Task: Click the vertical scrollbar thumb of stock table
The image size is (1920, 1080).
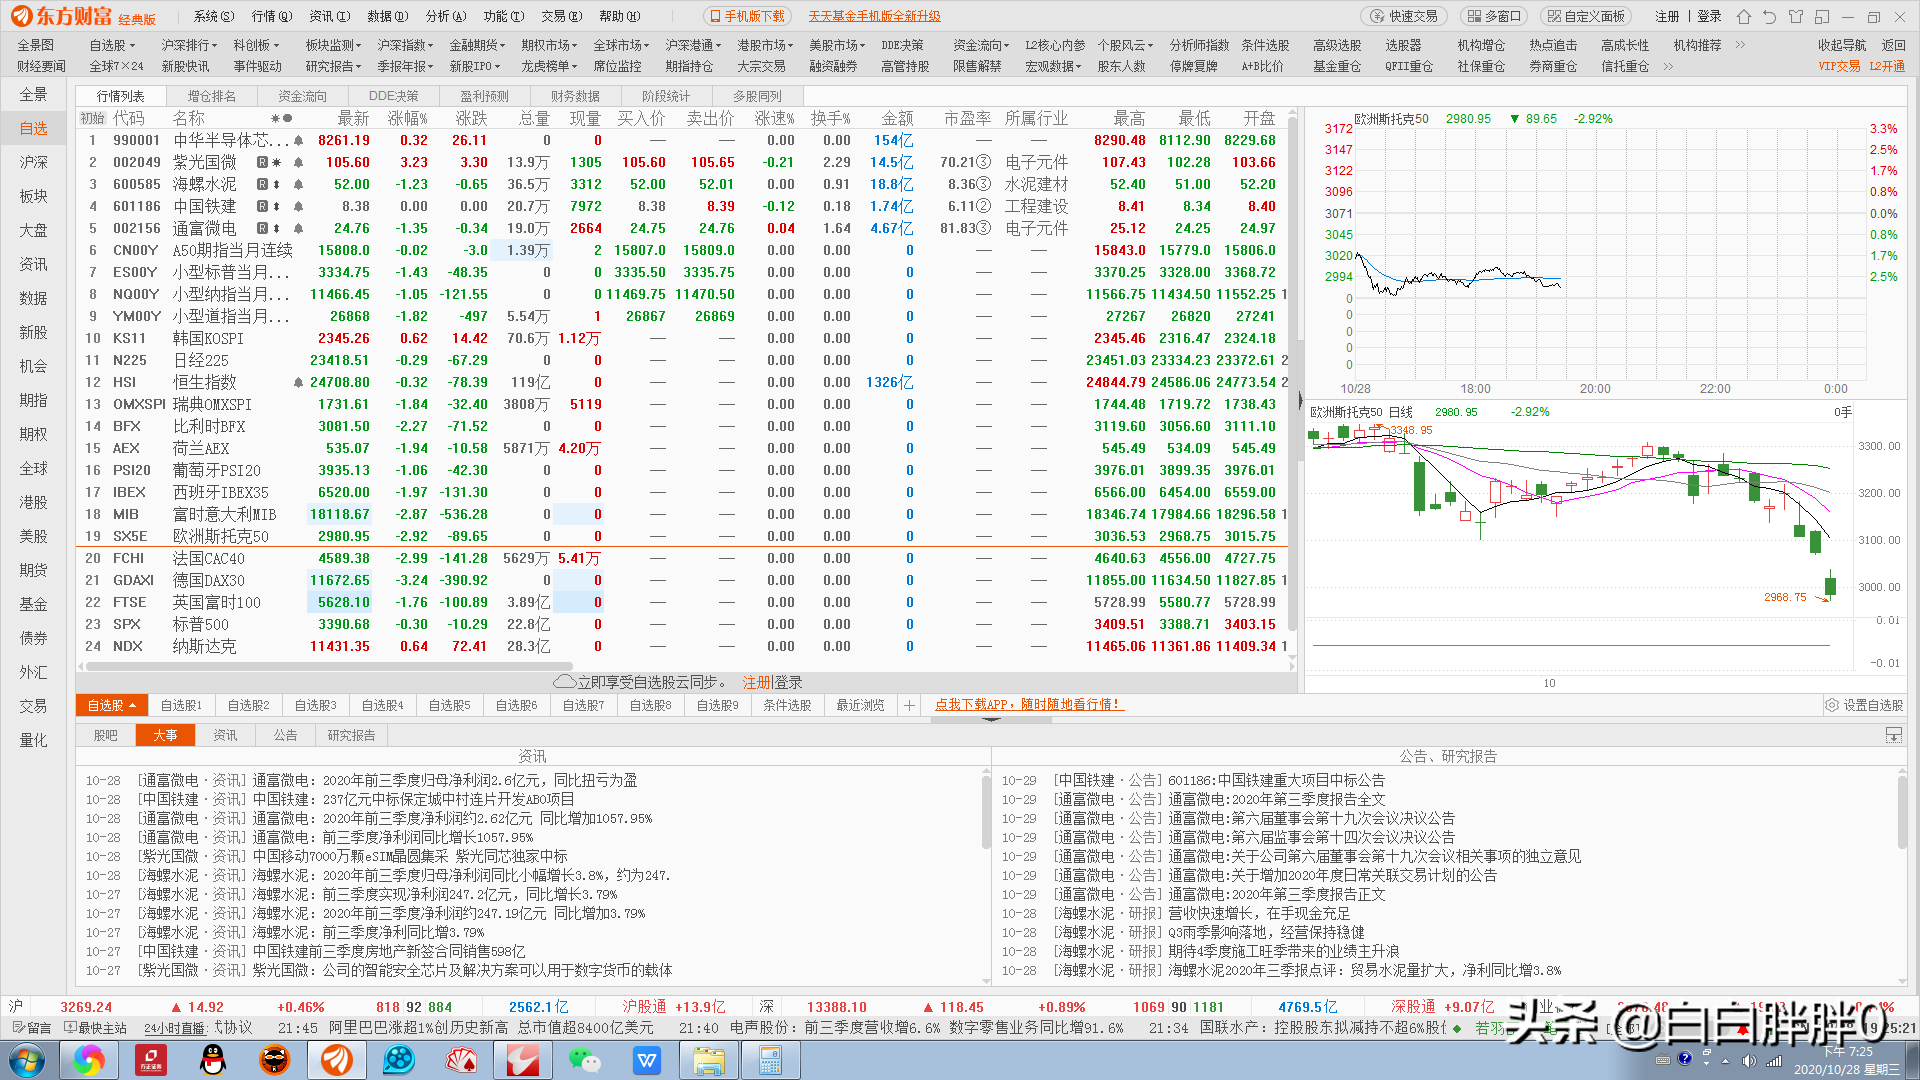Action: click(x=1292, y=372)
